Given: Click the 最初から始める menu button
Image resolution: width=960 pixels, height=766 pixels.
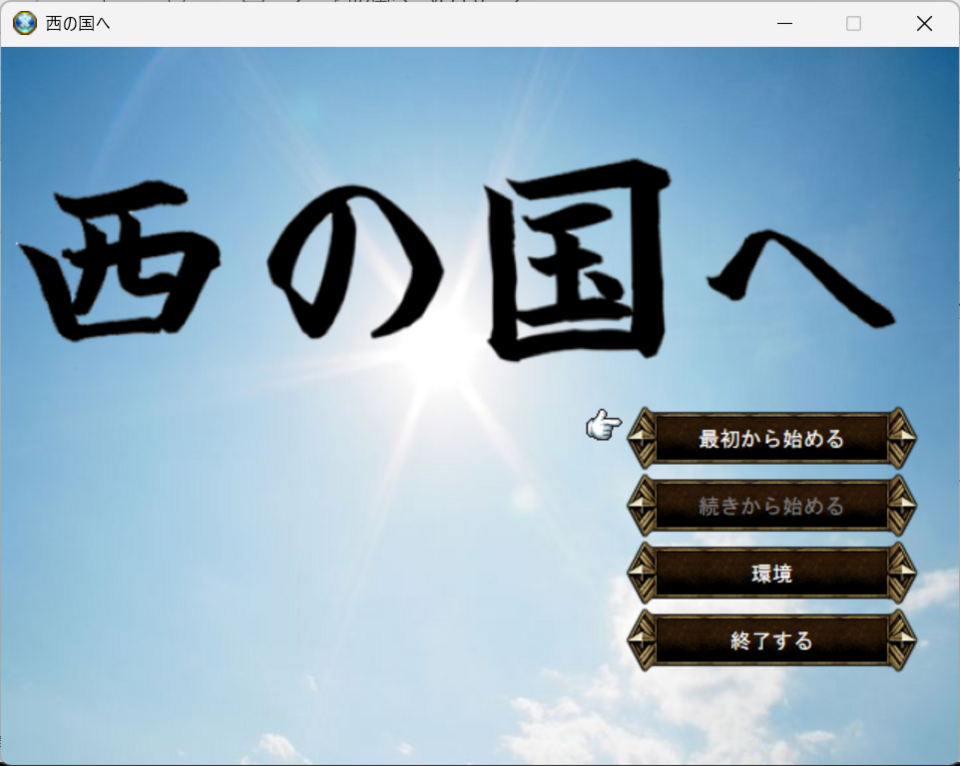Looking at the screenshot, I should [x=771, y=439].
